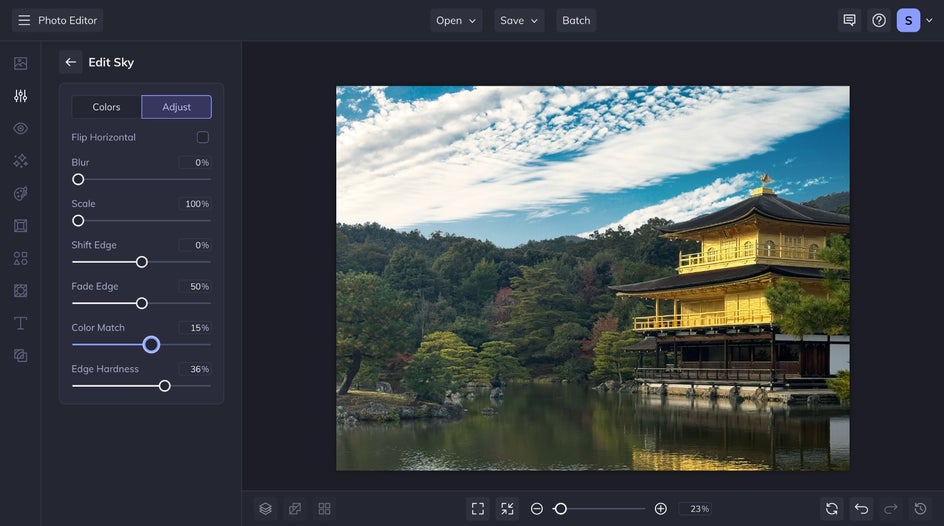This screenshot has width=944, height=526.
Task: Expand the Open dropdown
Action: (456, 20)
